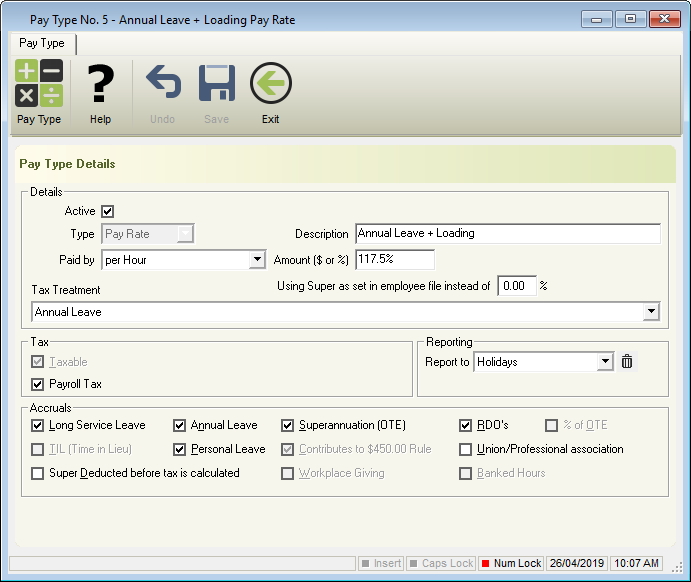Viewport: 691px width, 582px height.
Task: Click the Insert status indicator
Action: 381,563
